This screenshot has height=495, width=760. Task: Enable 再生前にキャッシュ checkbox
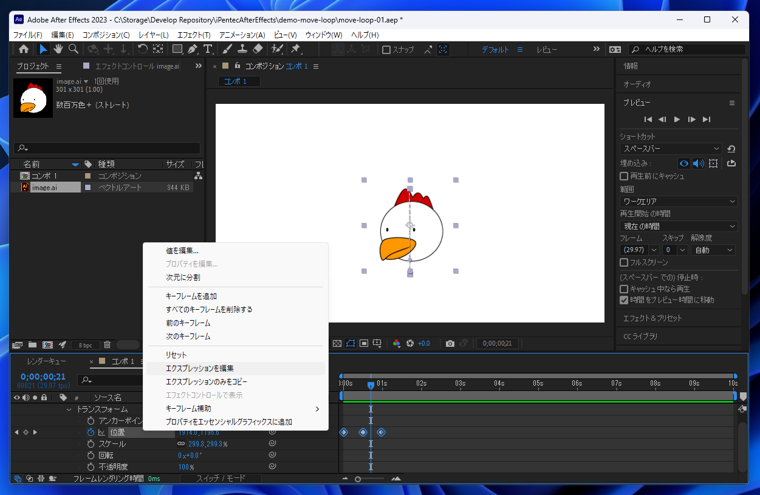click(x=624, y=176)
